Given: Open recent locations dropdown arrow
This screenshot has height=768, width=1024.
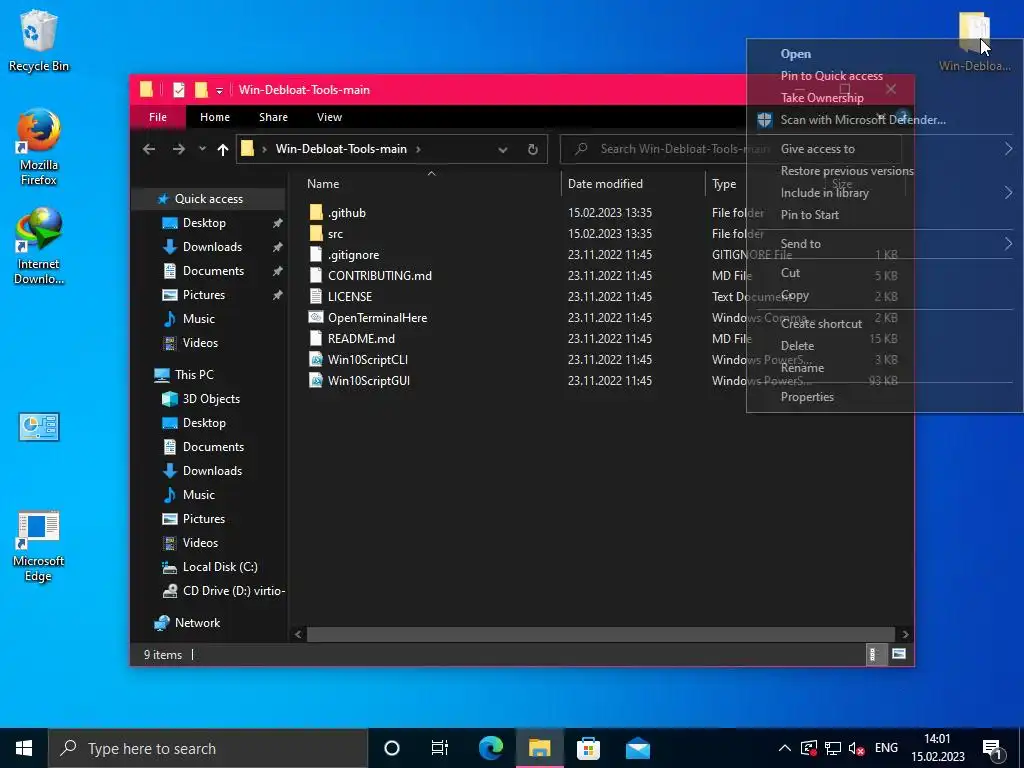Looking at the screenshot, I should [x=202, y=149].
